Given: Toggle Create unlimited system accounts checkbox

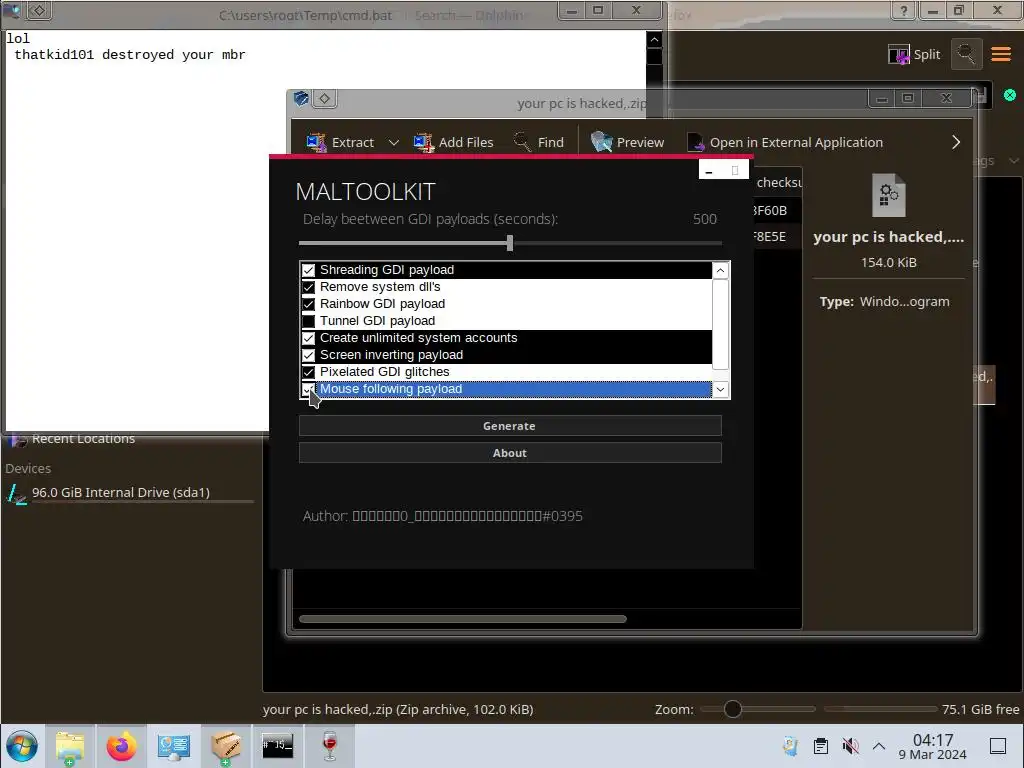Looking at the screenshot, I should point(308,338).
